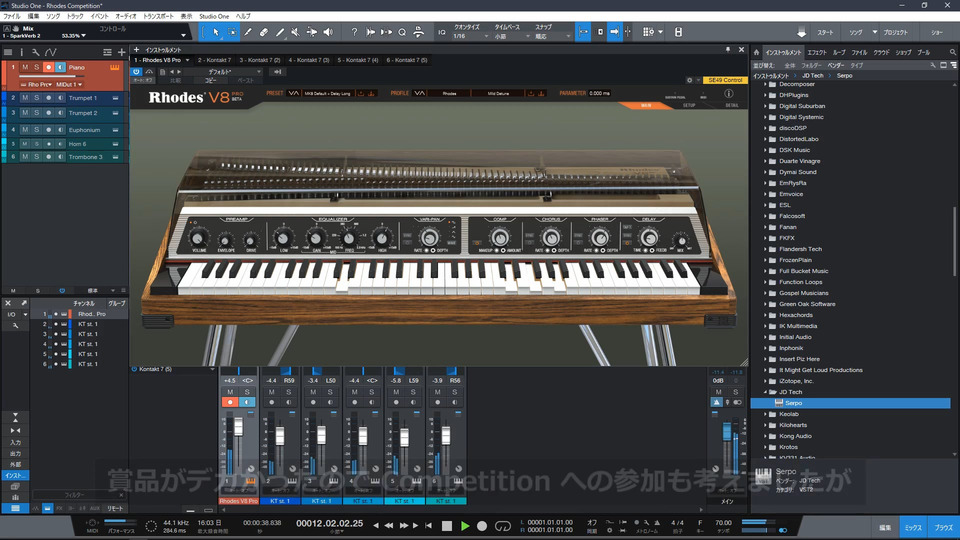Mute the Piano track
The height and width of the screenshot is (540, 960).
[25, 67]
